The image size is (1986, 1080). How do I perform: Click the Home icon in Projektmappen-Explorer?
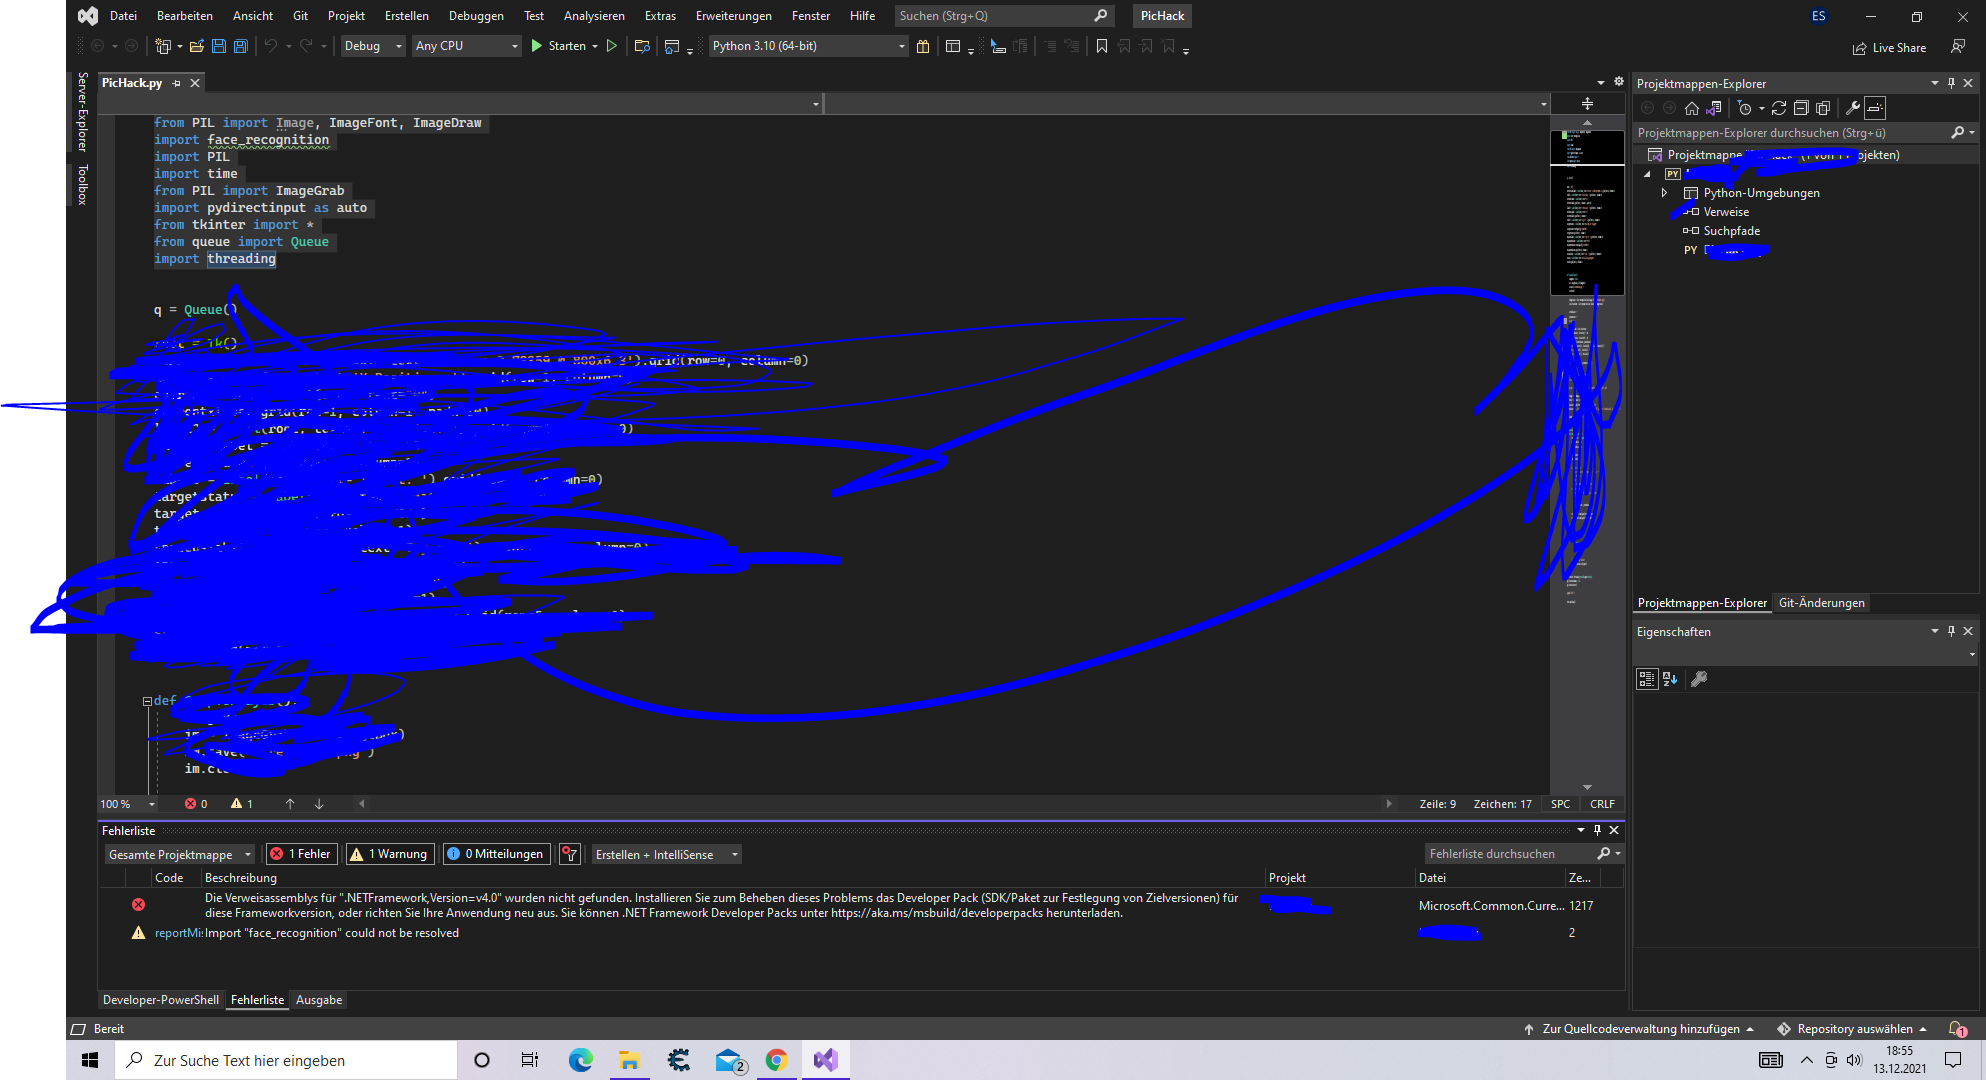tap(1691, 108)
